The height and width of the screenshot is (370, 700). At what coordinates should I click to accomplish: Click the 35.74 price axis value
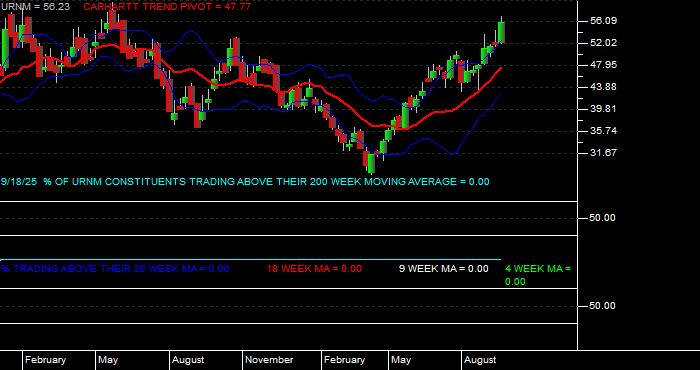[x=603, y=131]
